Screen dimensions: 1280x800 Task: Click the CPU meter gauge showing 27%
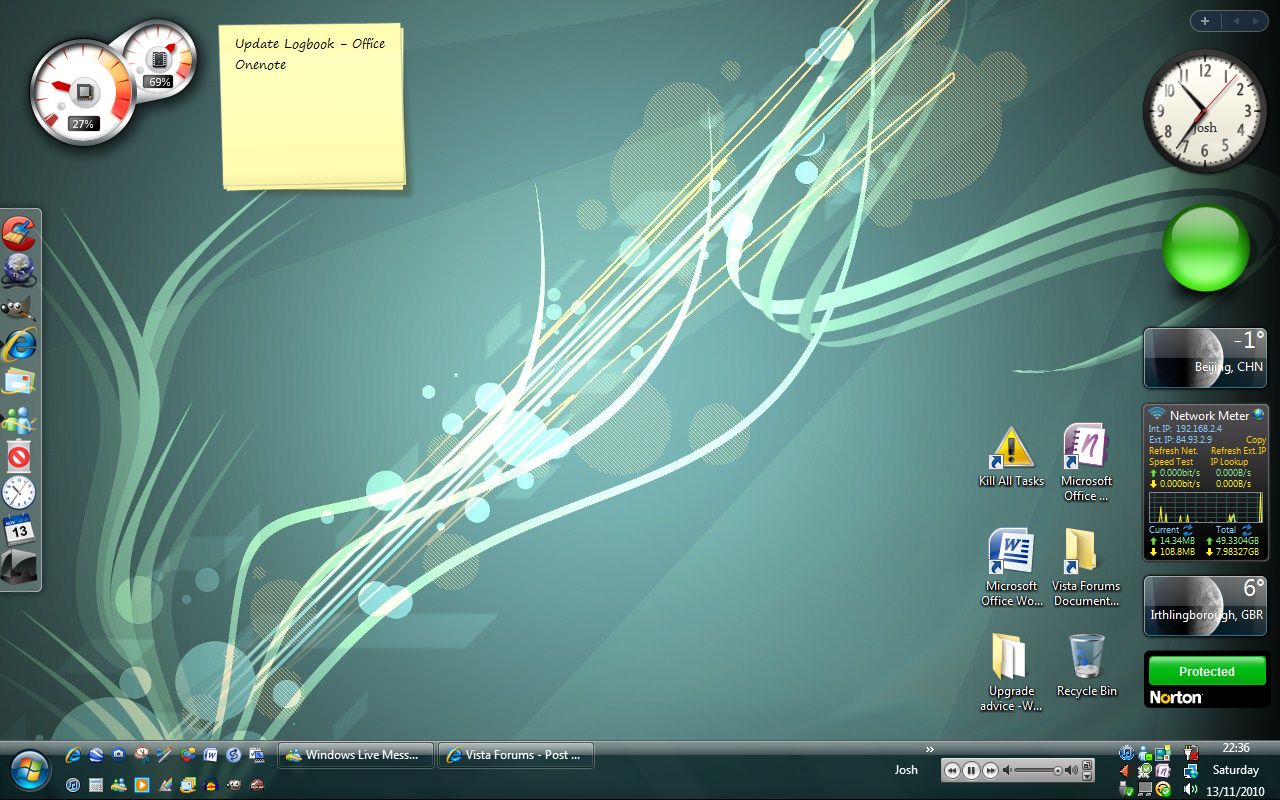(x=82, y=93)
